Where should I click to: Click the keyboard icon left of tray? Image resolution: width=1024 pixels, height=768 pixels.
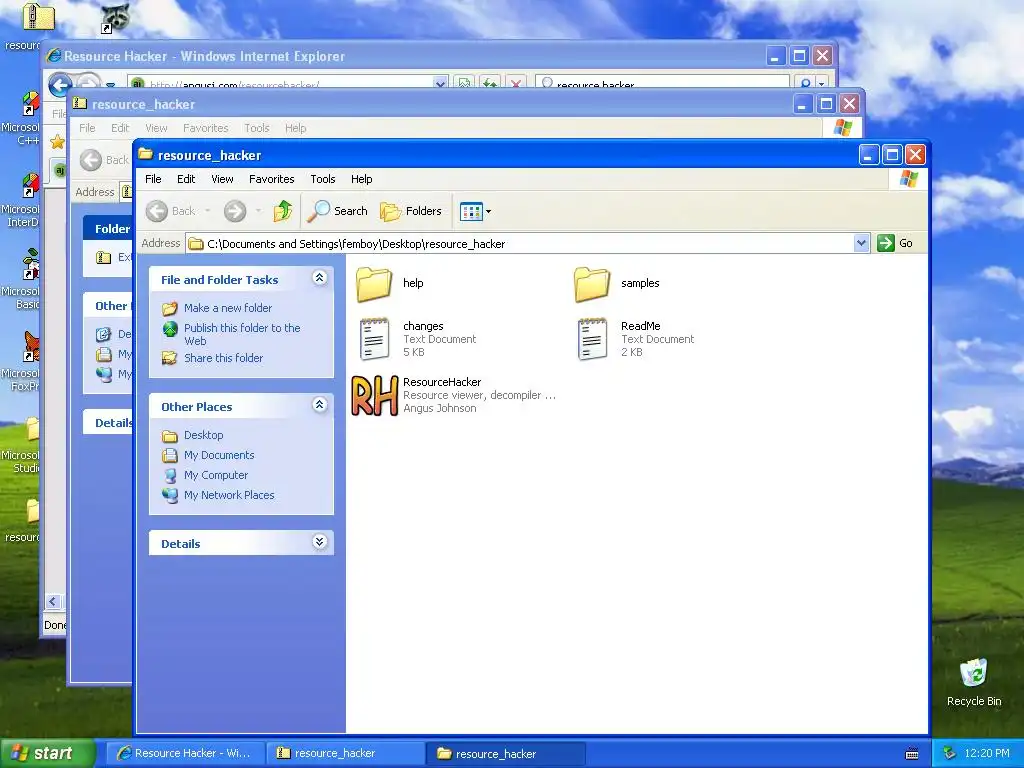click(912, 754)
